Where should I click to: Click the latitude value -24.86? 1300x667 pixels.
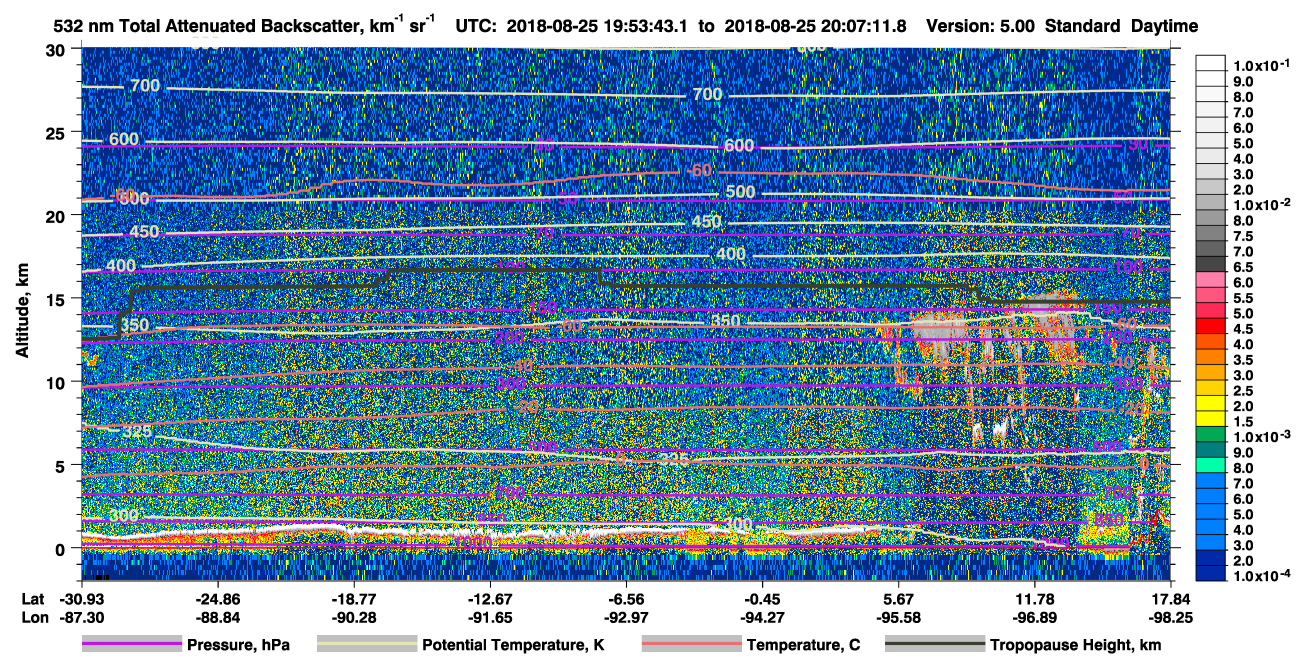217,600
